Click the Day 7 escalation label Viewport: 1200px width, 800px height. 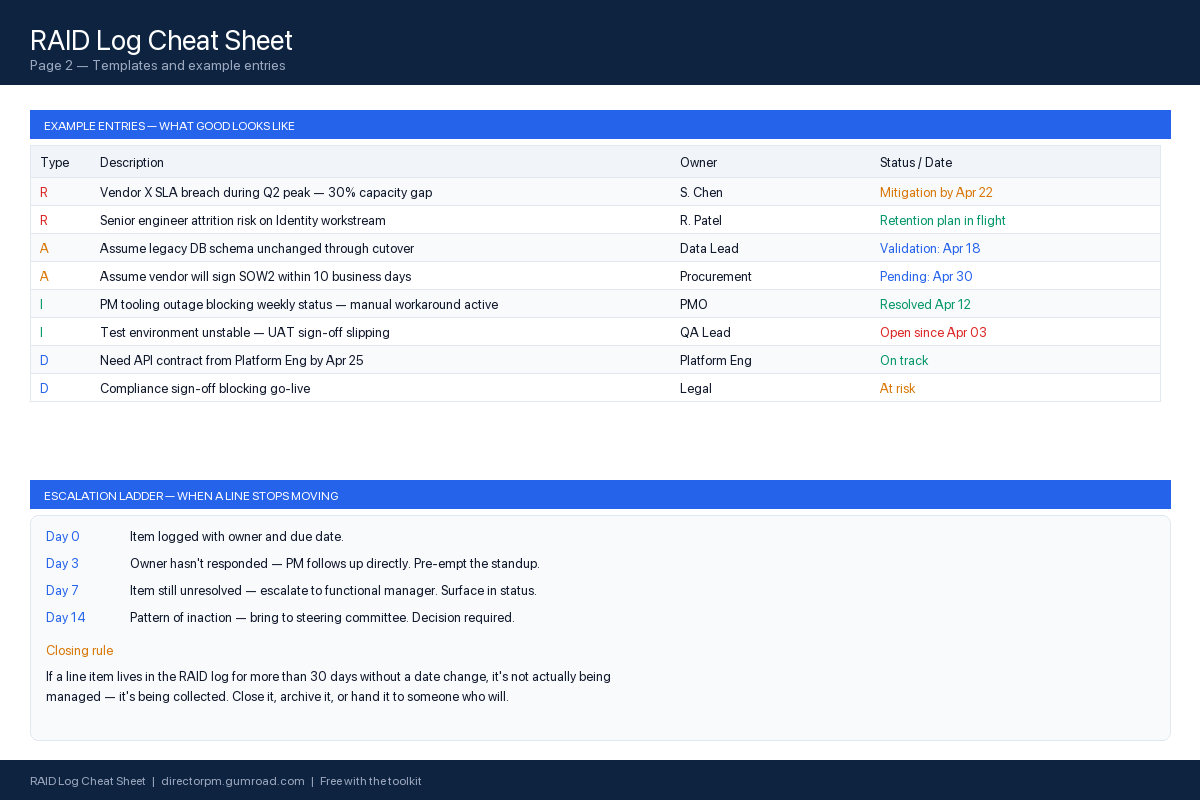pos(62,591)
